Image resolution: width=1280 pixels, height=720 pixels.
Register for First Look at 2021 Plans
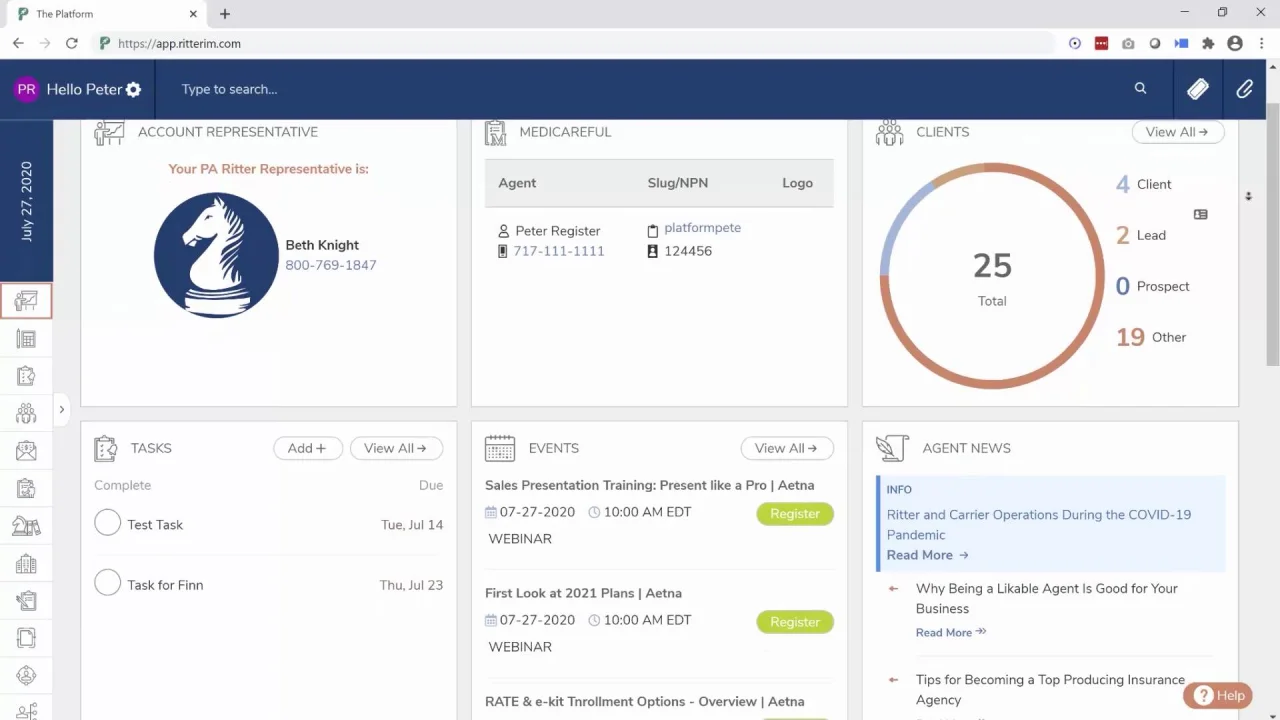(795, 622)
